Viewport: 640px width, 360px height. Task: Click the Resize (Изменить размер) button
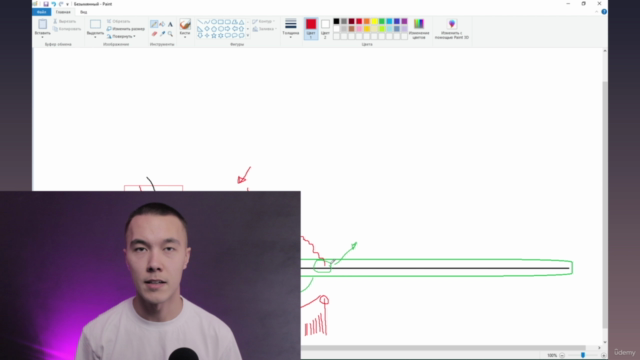(126, 29)
